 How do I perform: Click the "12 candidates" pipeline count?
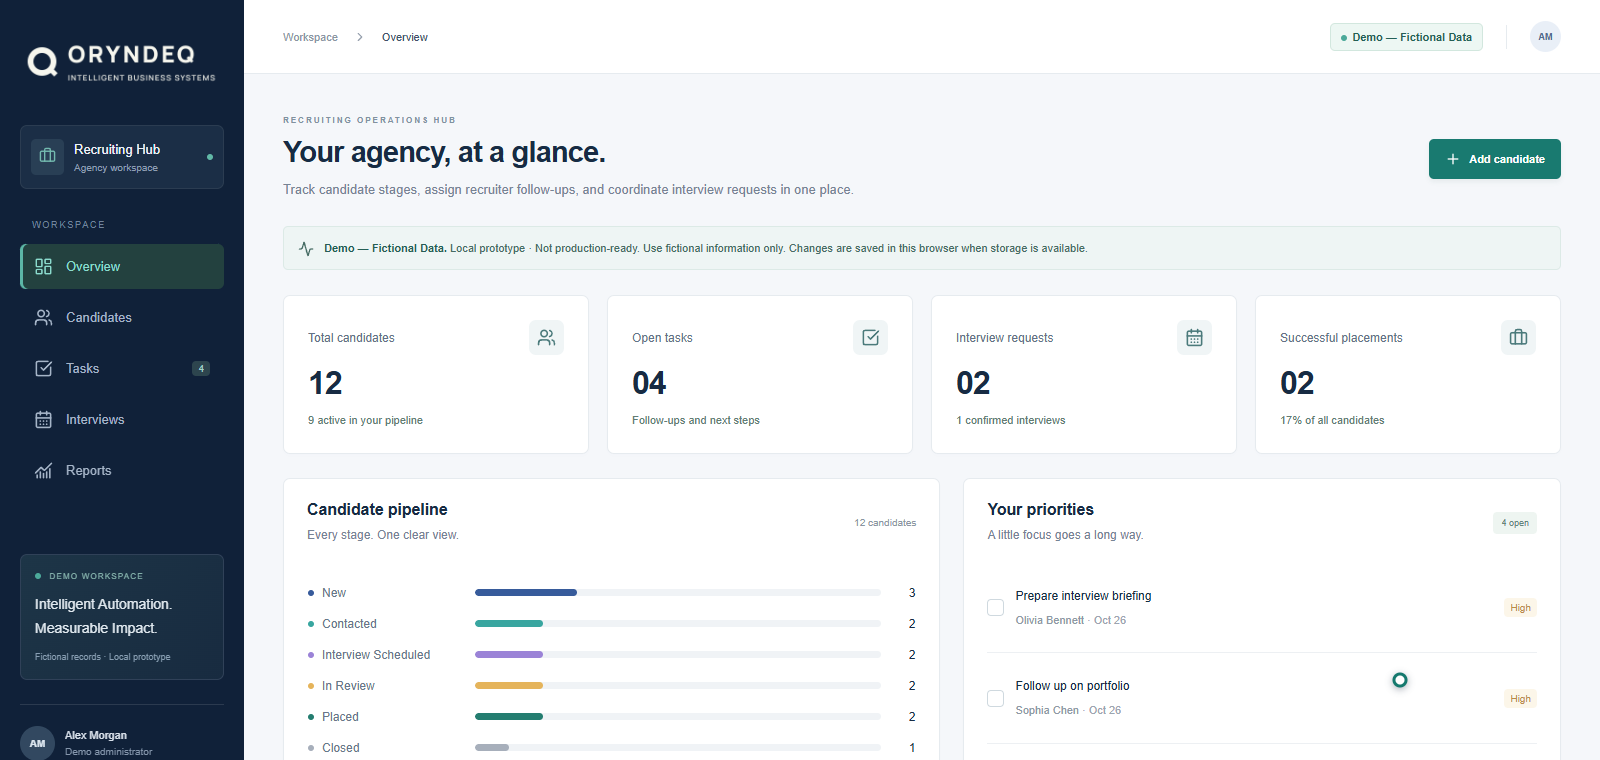tap(885, 523)
